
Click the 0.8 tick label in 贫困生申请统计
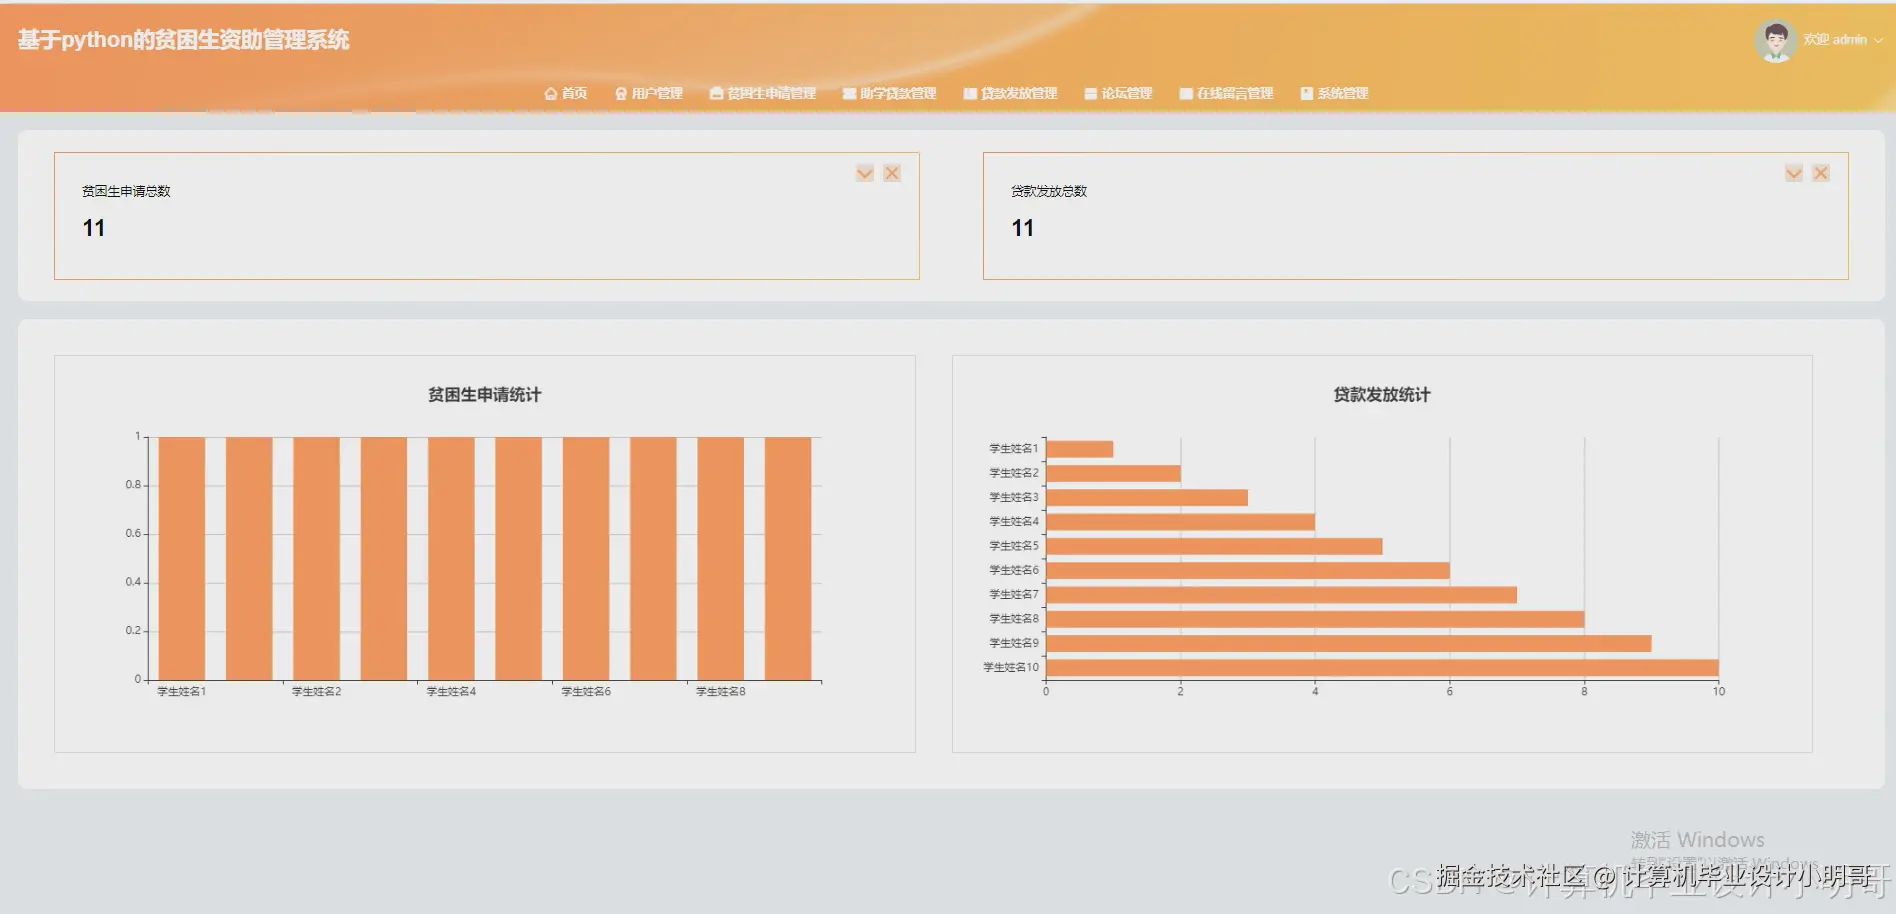pyautogui.click(x=133, y=485)
